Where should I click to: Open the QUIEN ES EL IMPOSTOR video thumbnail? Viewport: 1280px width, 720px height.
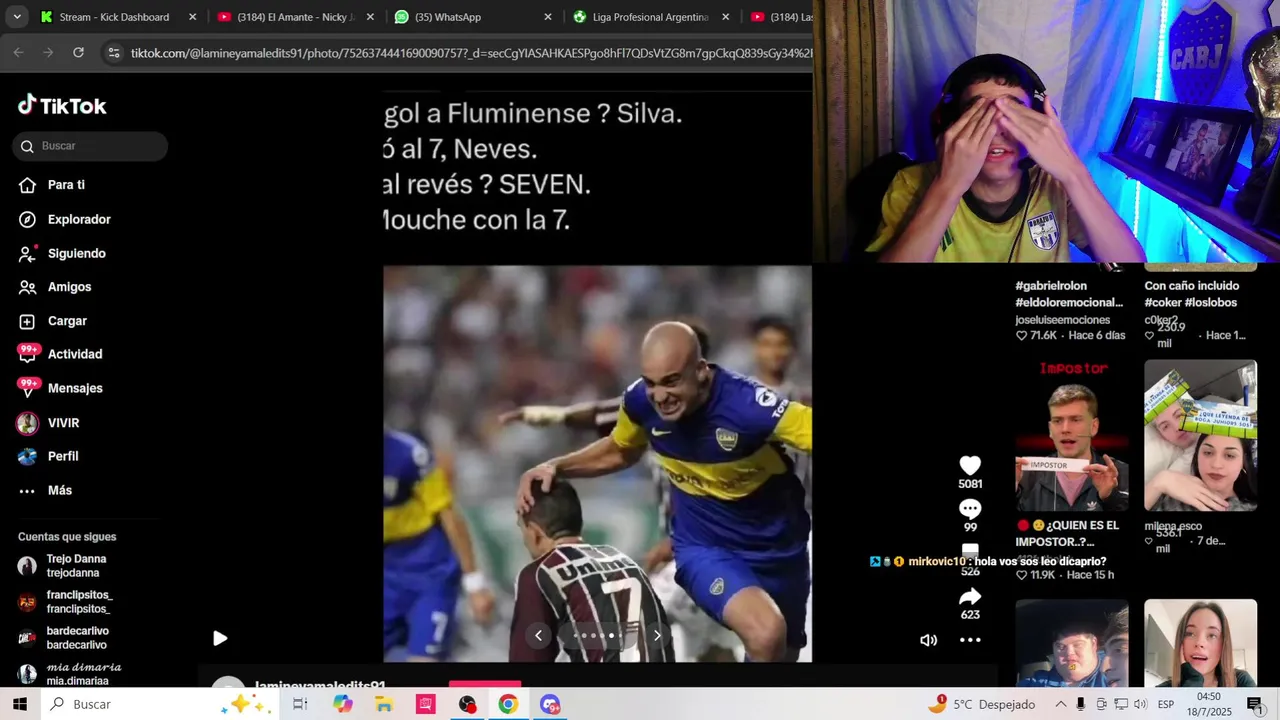pos(1072,435)
